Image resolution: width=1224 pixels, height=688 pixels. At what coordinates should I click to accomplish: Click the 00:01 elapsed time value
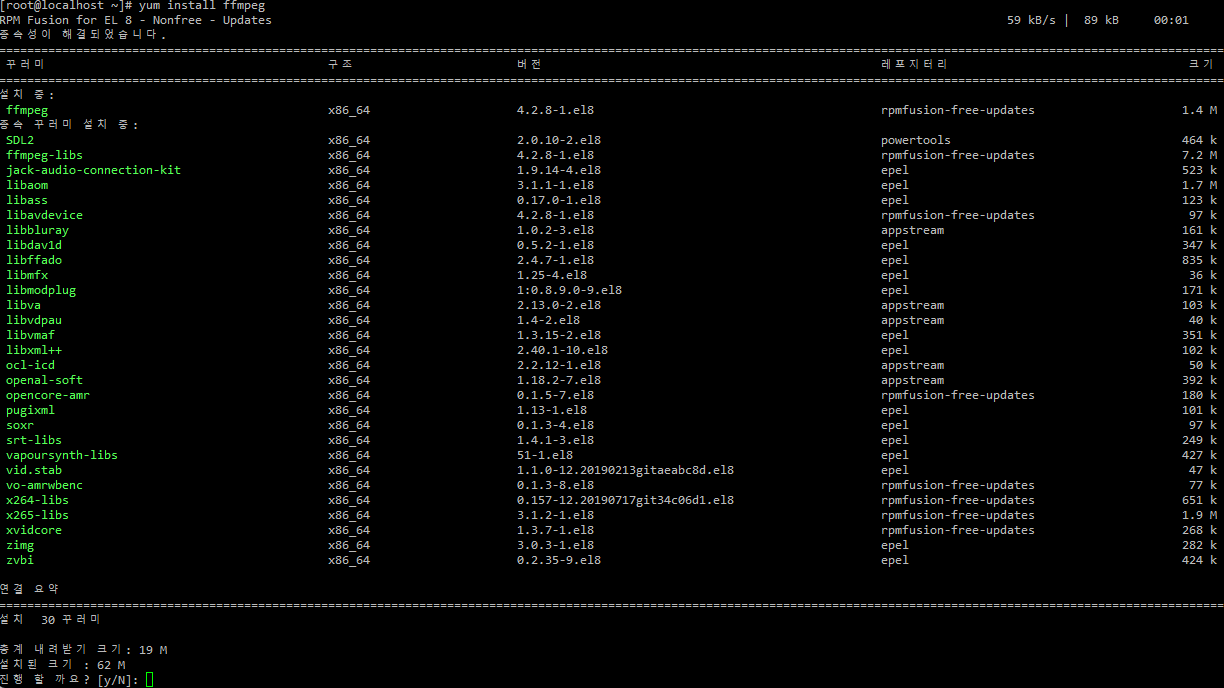coord(1171,20)
